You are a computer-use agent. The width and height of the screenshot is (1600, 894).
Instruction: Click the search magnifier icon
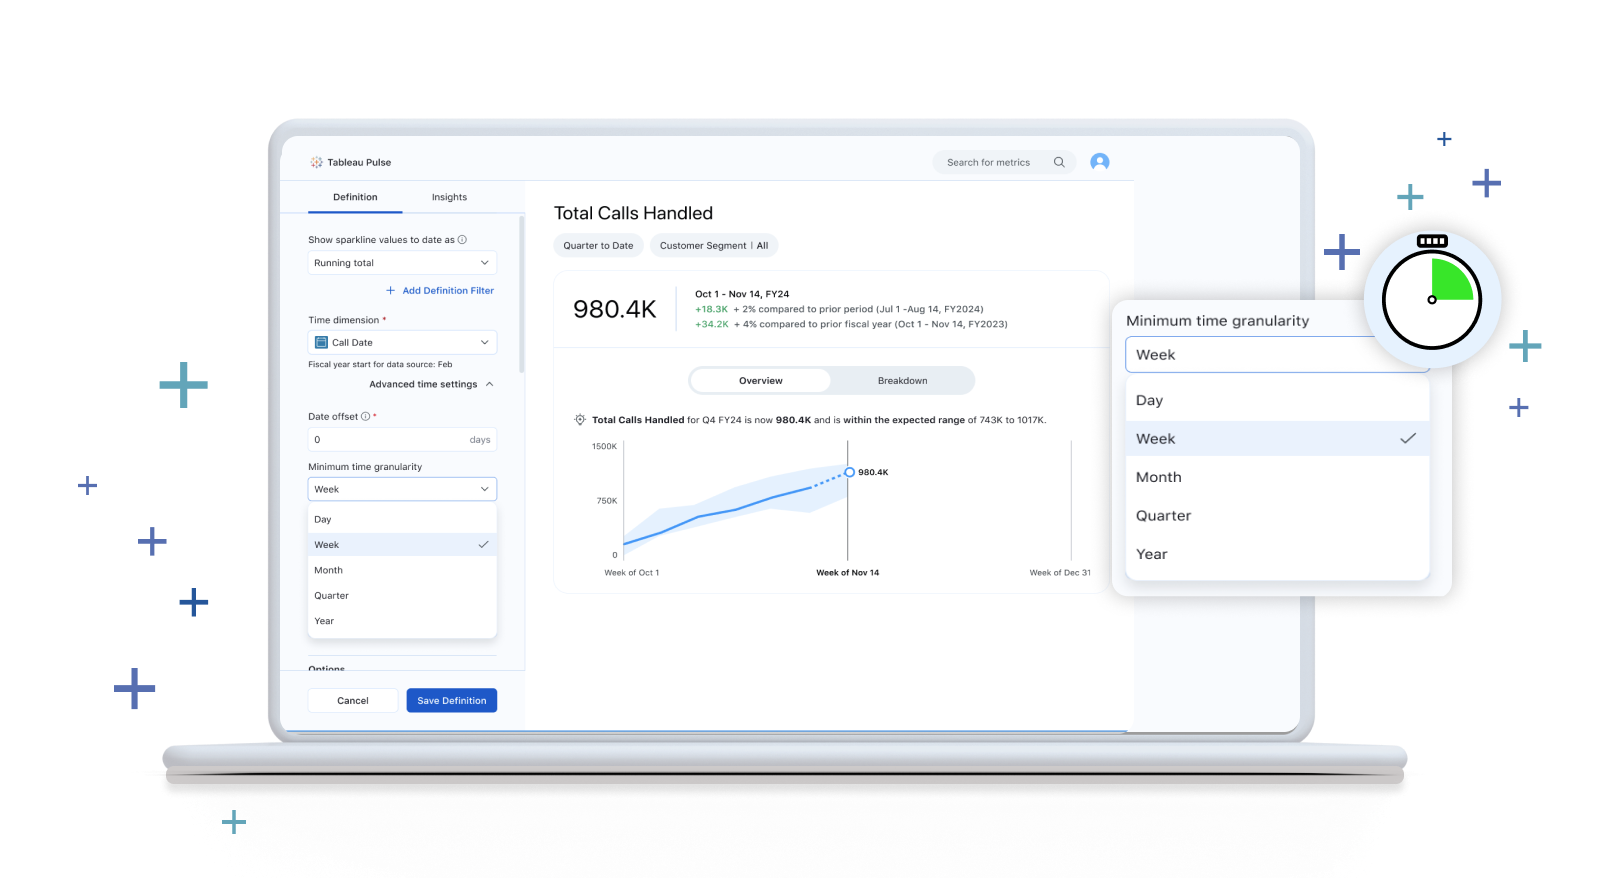pyautogui.click(x=1059, y=162)
